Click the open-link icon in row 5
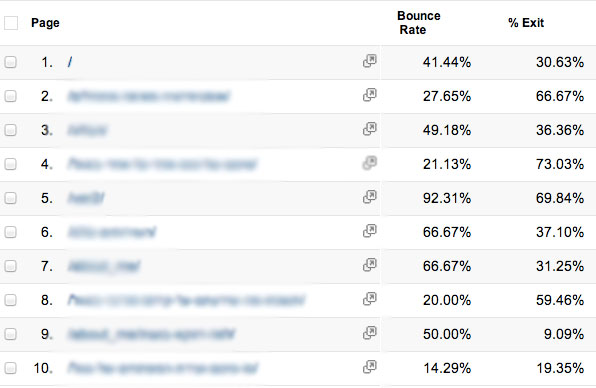 tap(369, 197)
